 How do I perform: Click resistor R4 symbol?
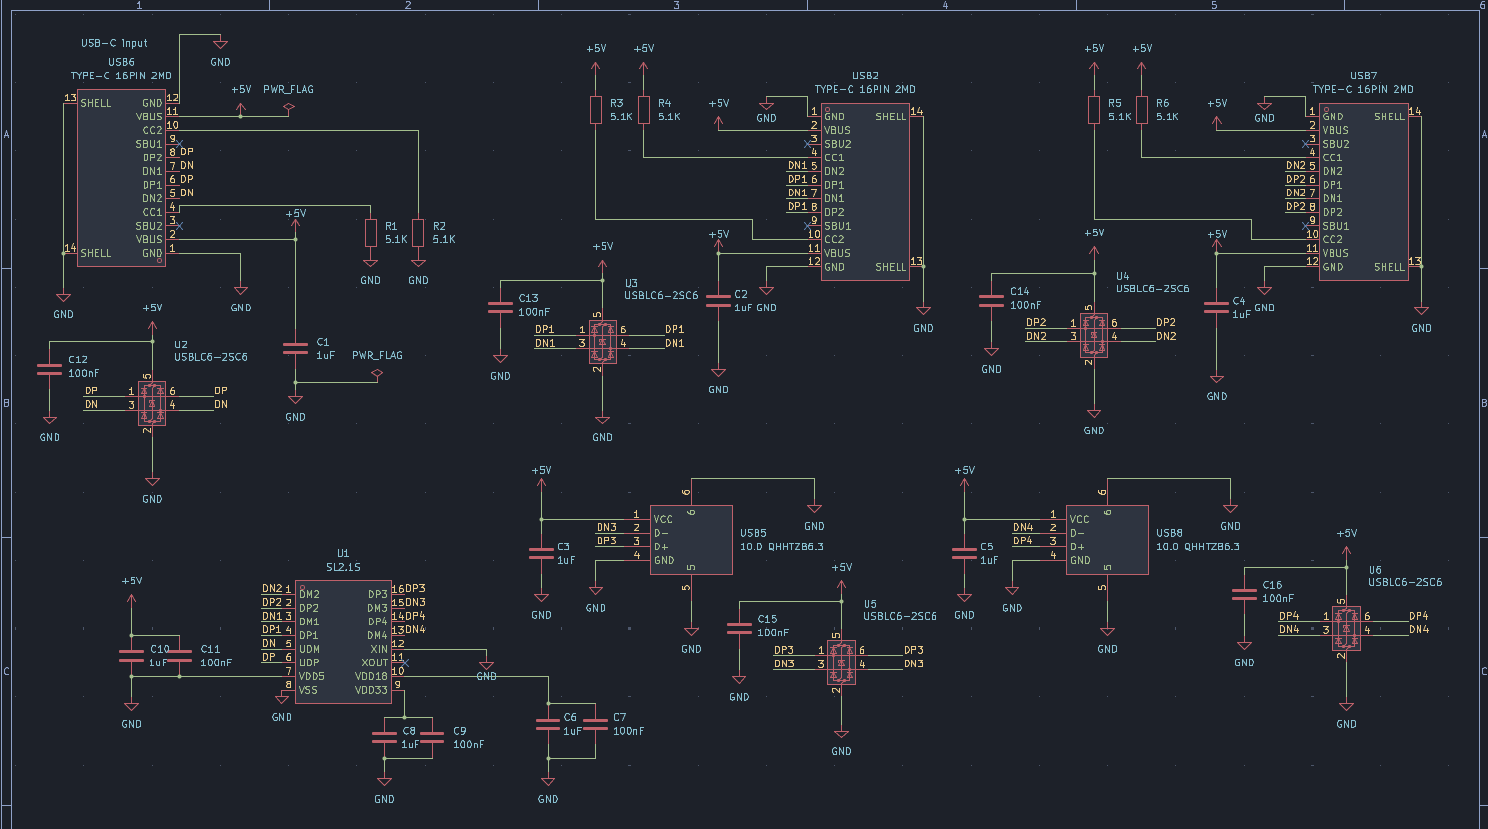pyautogui.click(x=644, y=110)
